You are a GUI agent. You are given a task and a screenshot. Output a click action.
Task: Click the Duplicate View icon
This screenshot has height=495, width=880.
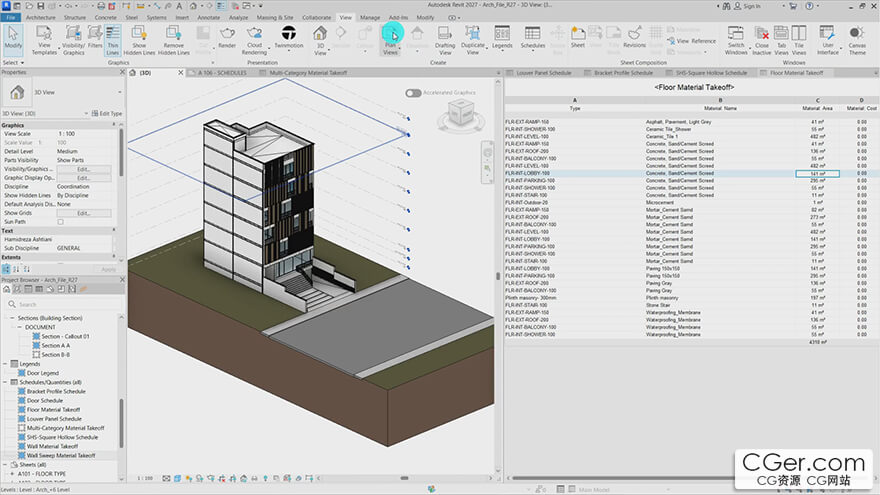473,40
